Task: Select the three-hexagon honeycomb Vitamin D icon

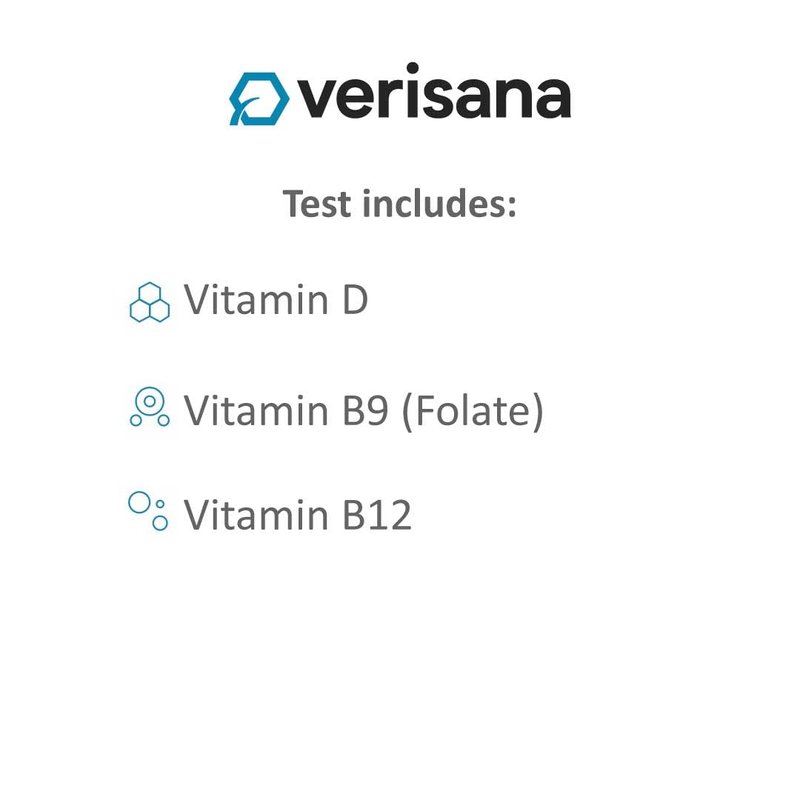Action: point(149,302)
